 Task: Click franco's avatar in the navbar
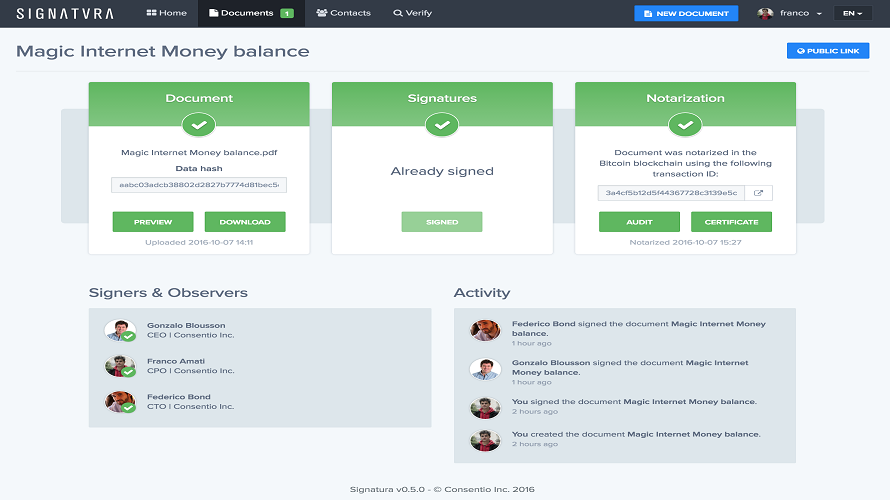pyautogui.click(x=765, y=13)
